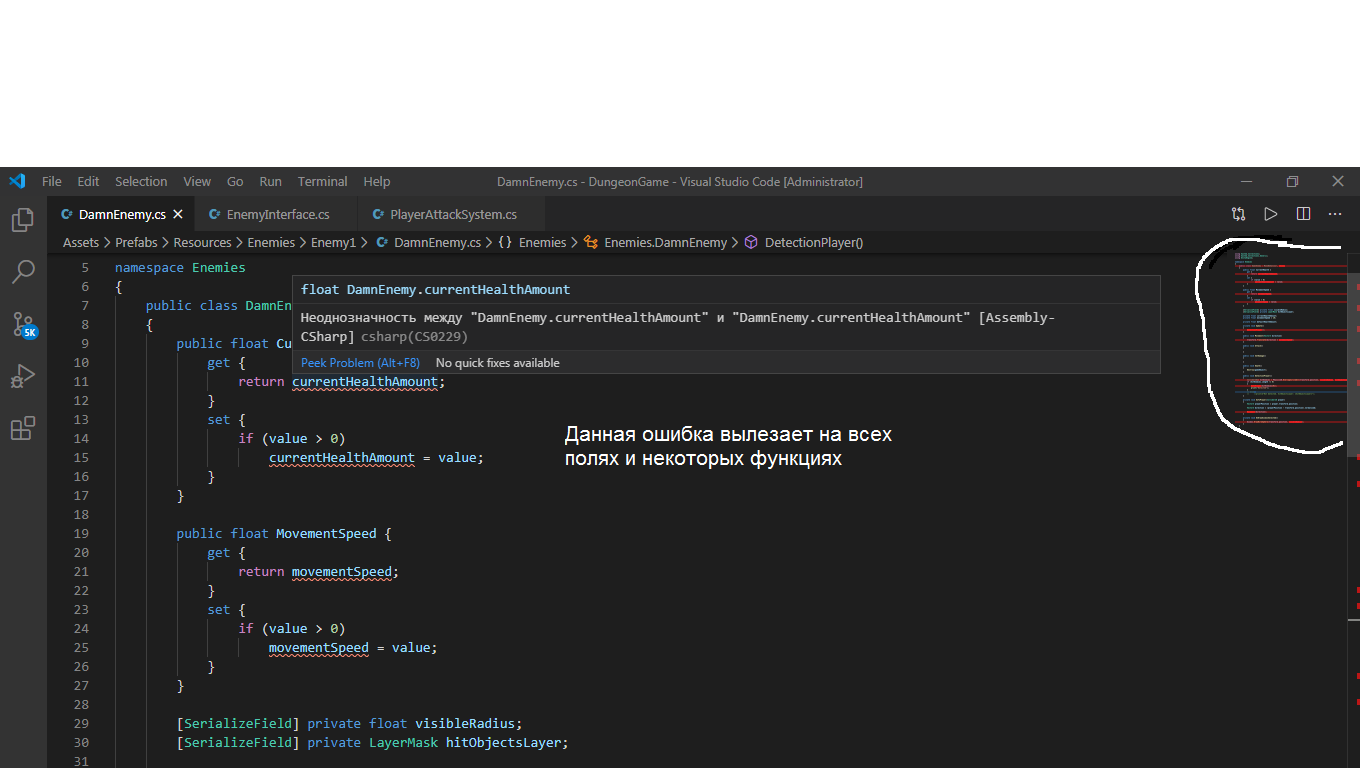Switch to the DamnEnemy.cs tab
The image size is (1360, 768).
(121, 214)
